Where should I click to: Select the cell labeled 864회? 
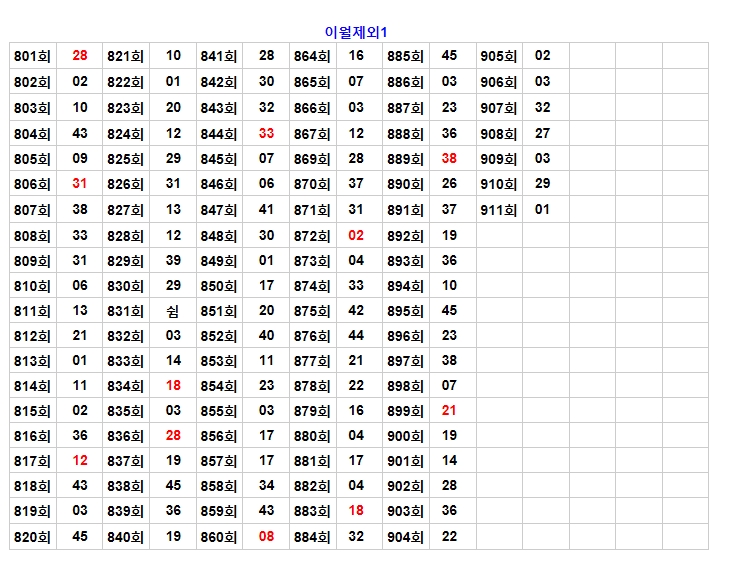(312, 56)
